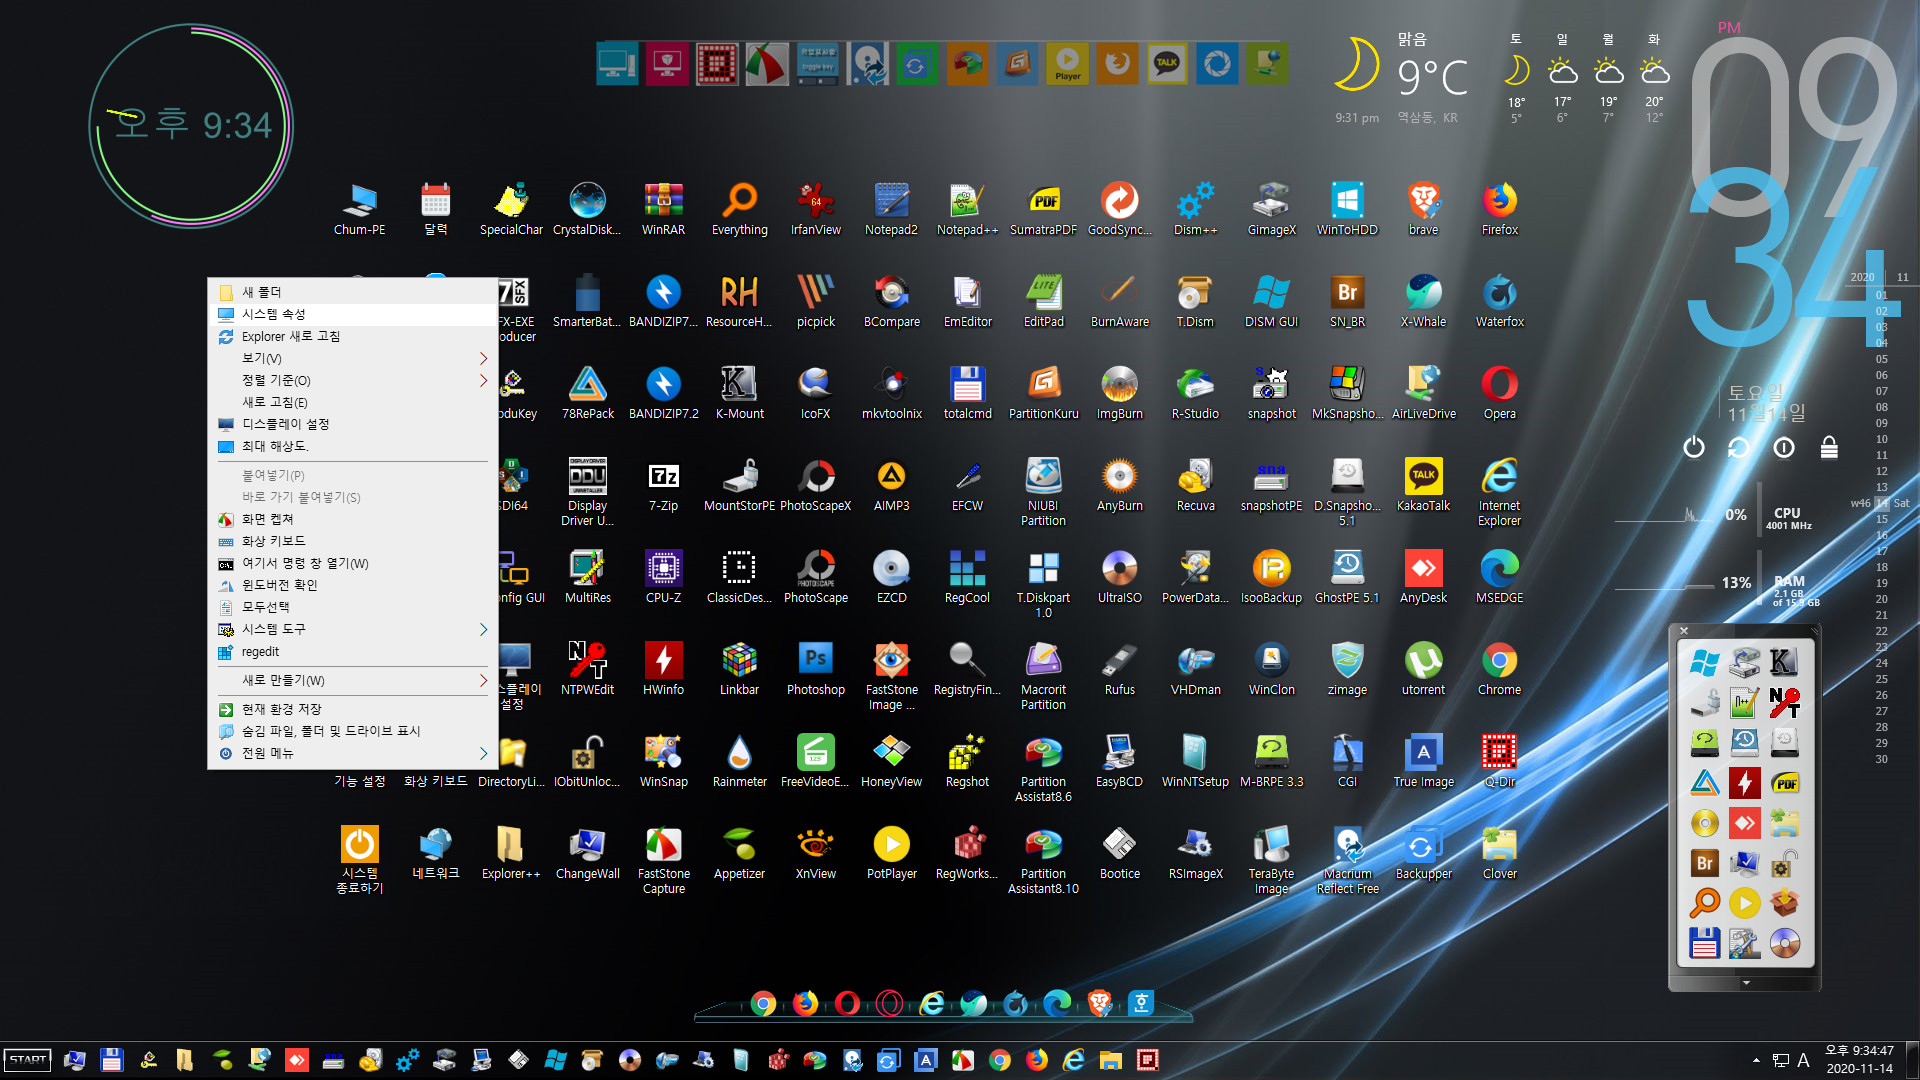Select 디스플레이 설정 menu entry
Screen dimensions: 1920x1080
352,424
